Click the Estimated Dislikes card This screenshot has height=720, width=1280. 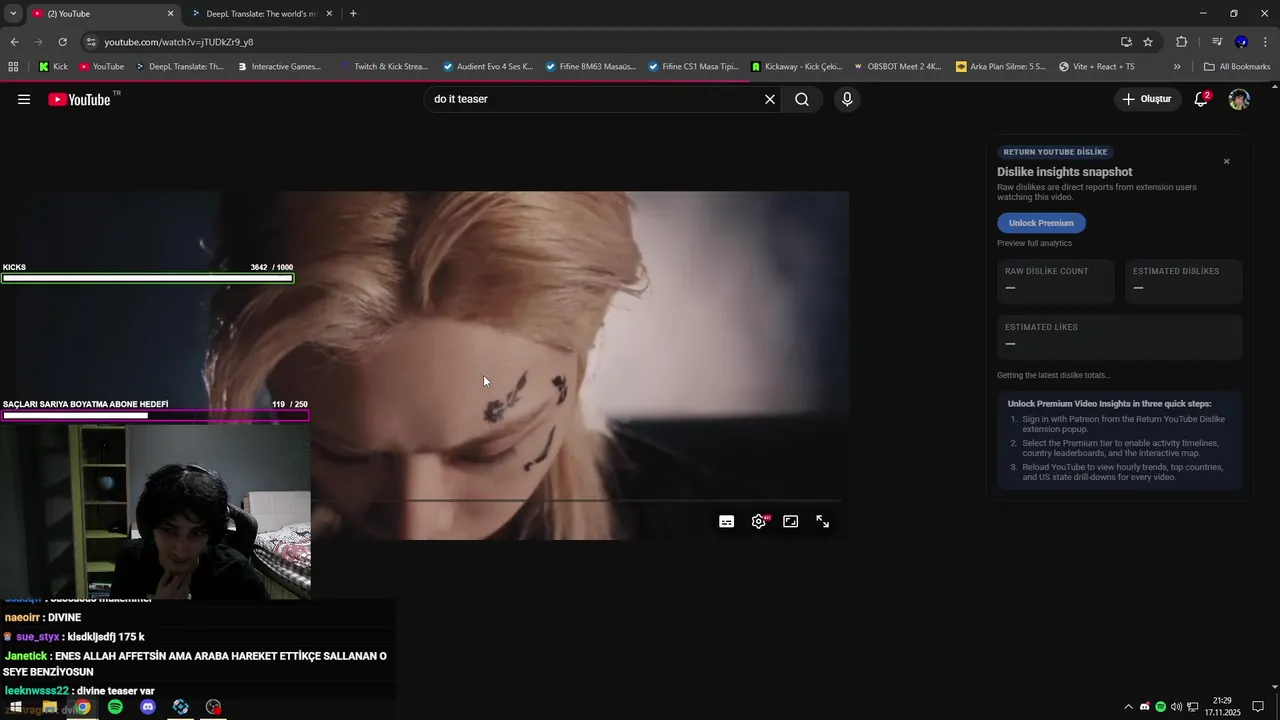click(x=1184, y=281)
